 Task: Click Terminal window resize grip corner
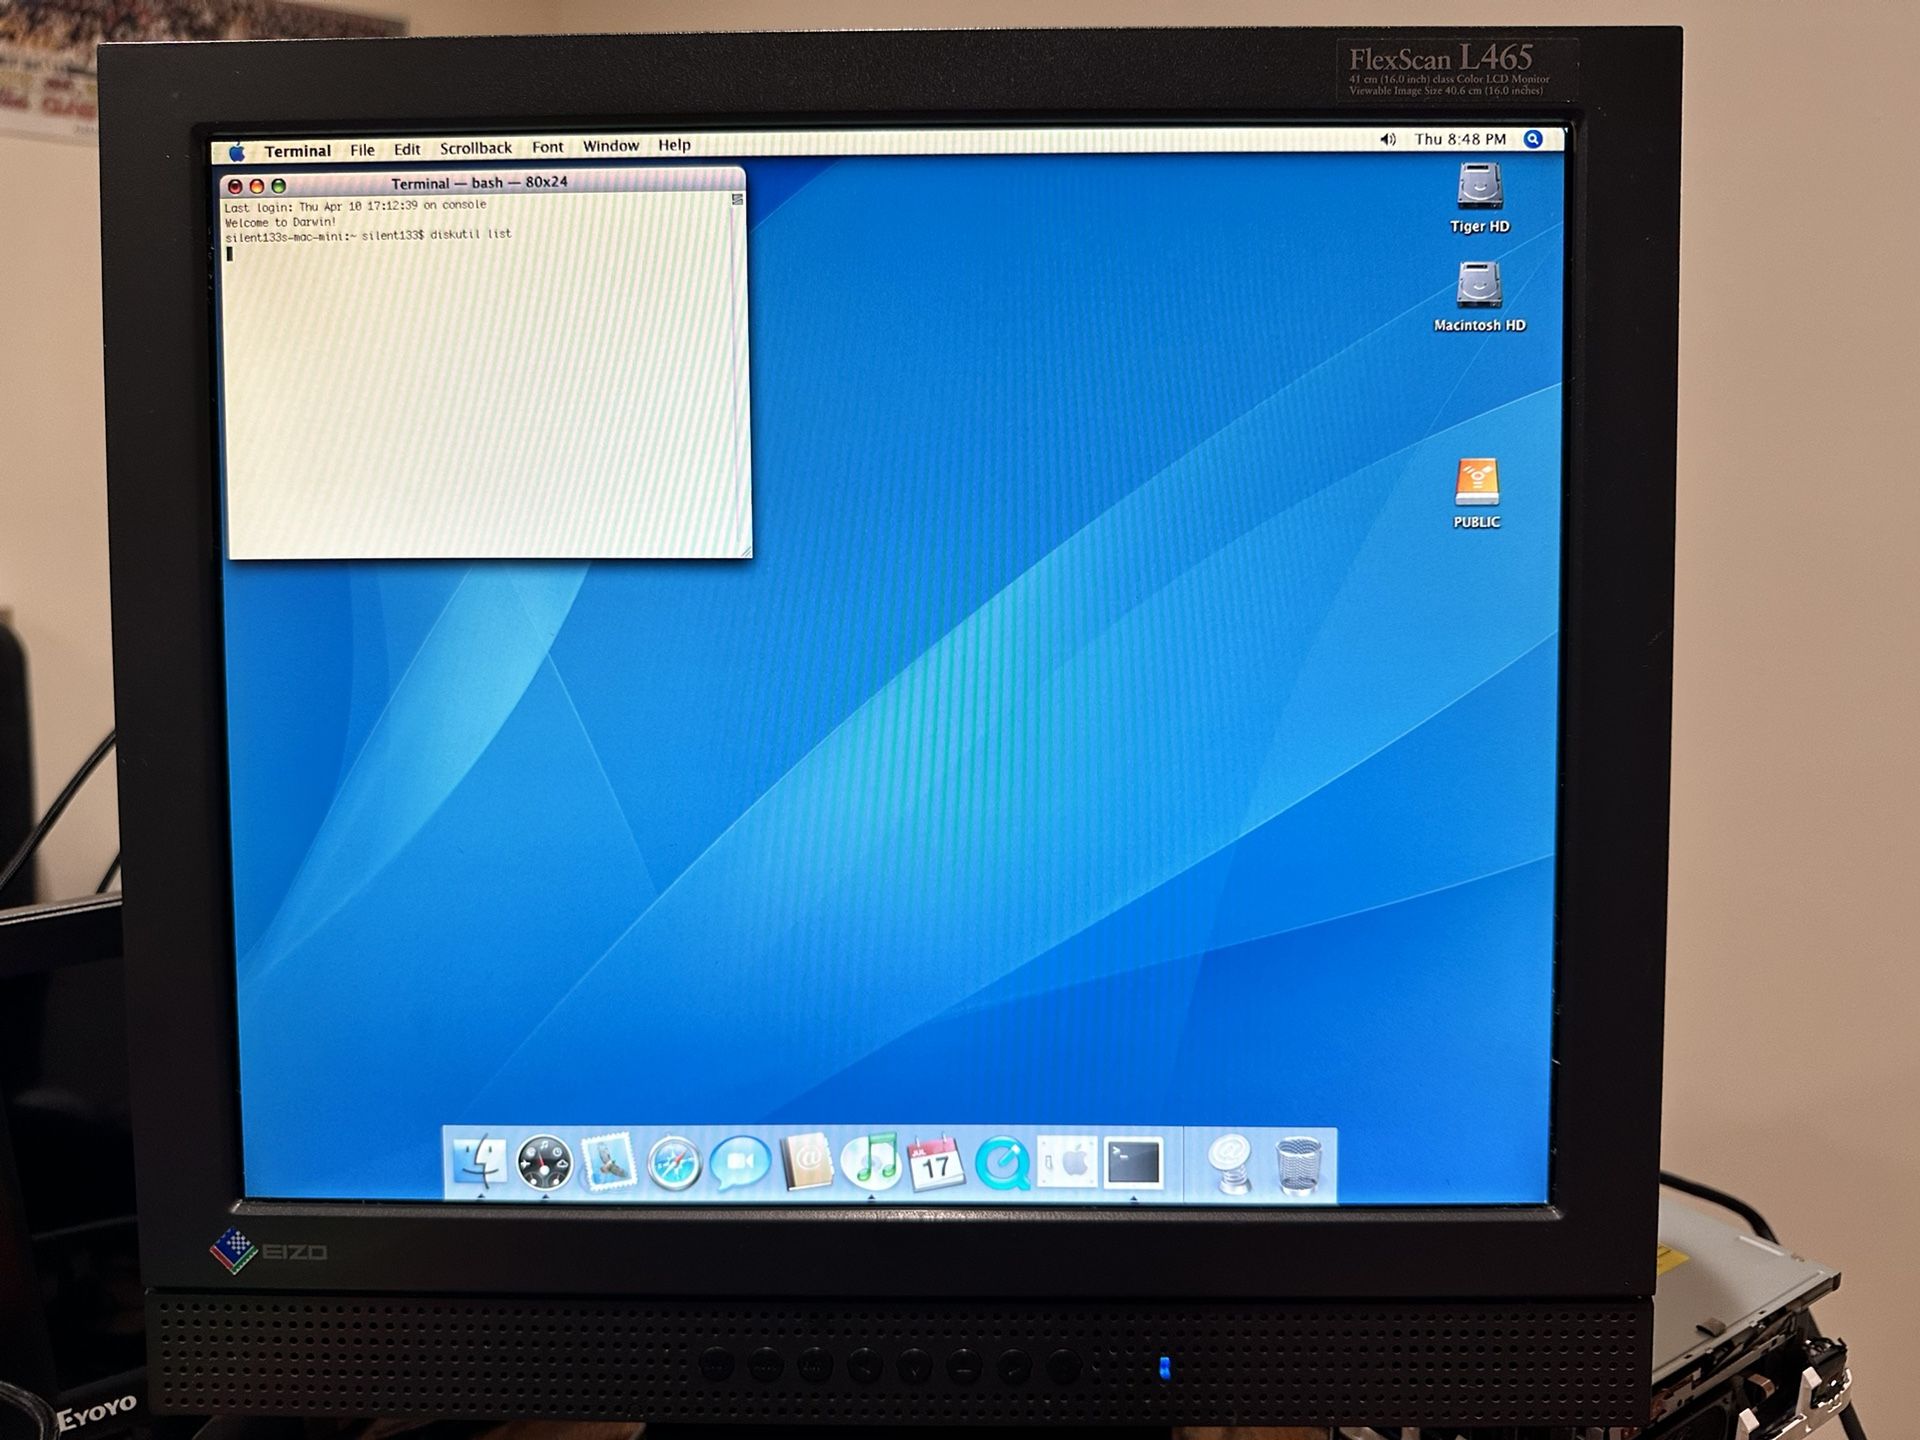pyautogui.click(x=745, y=550)
